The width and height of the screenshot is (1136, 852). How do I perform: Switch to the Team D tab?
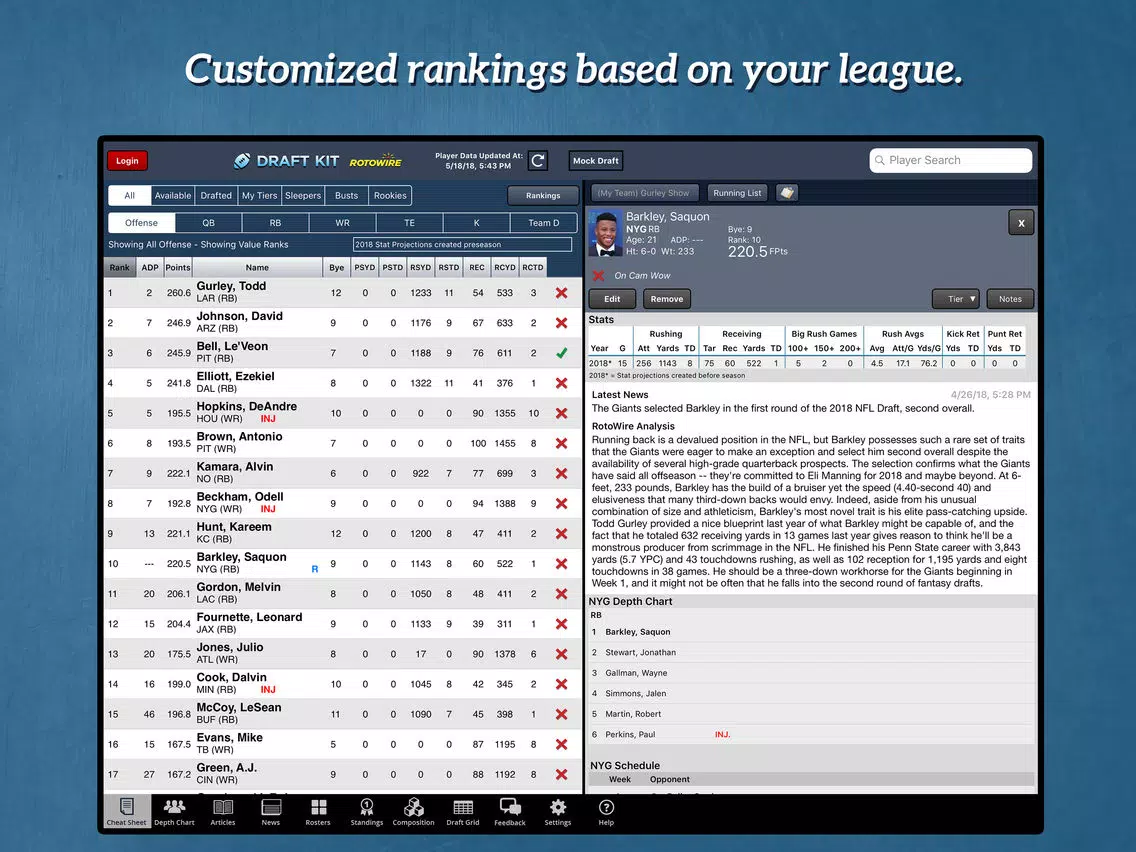(543, 223)
